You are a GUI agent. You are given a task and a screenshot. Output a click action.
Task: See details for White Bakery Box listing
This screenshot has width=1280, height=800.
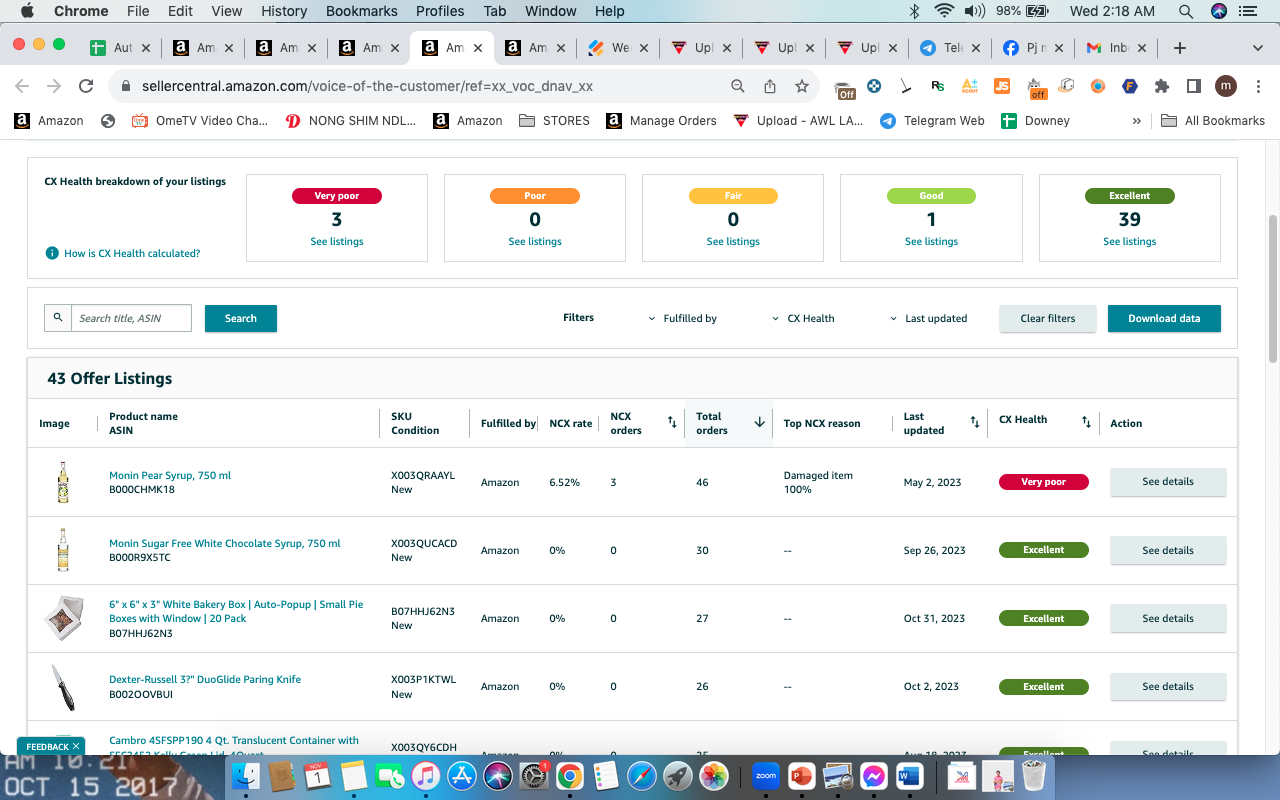[1168, 618]
